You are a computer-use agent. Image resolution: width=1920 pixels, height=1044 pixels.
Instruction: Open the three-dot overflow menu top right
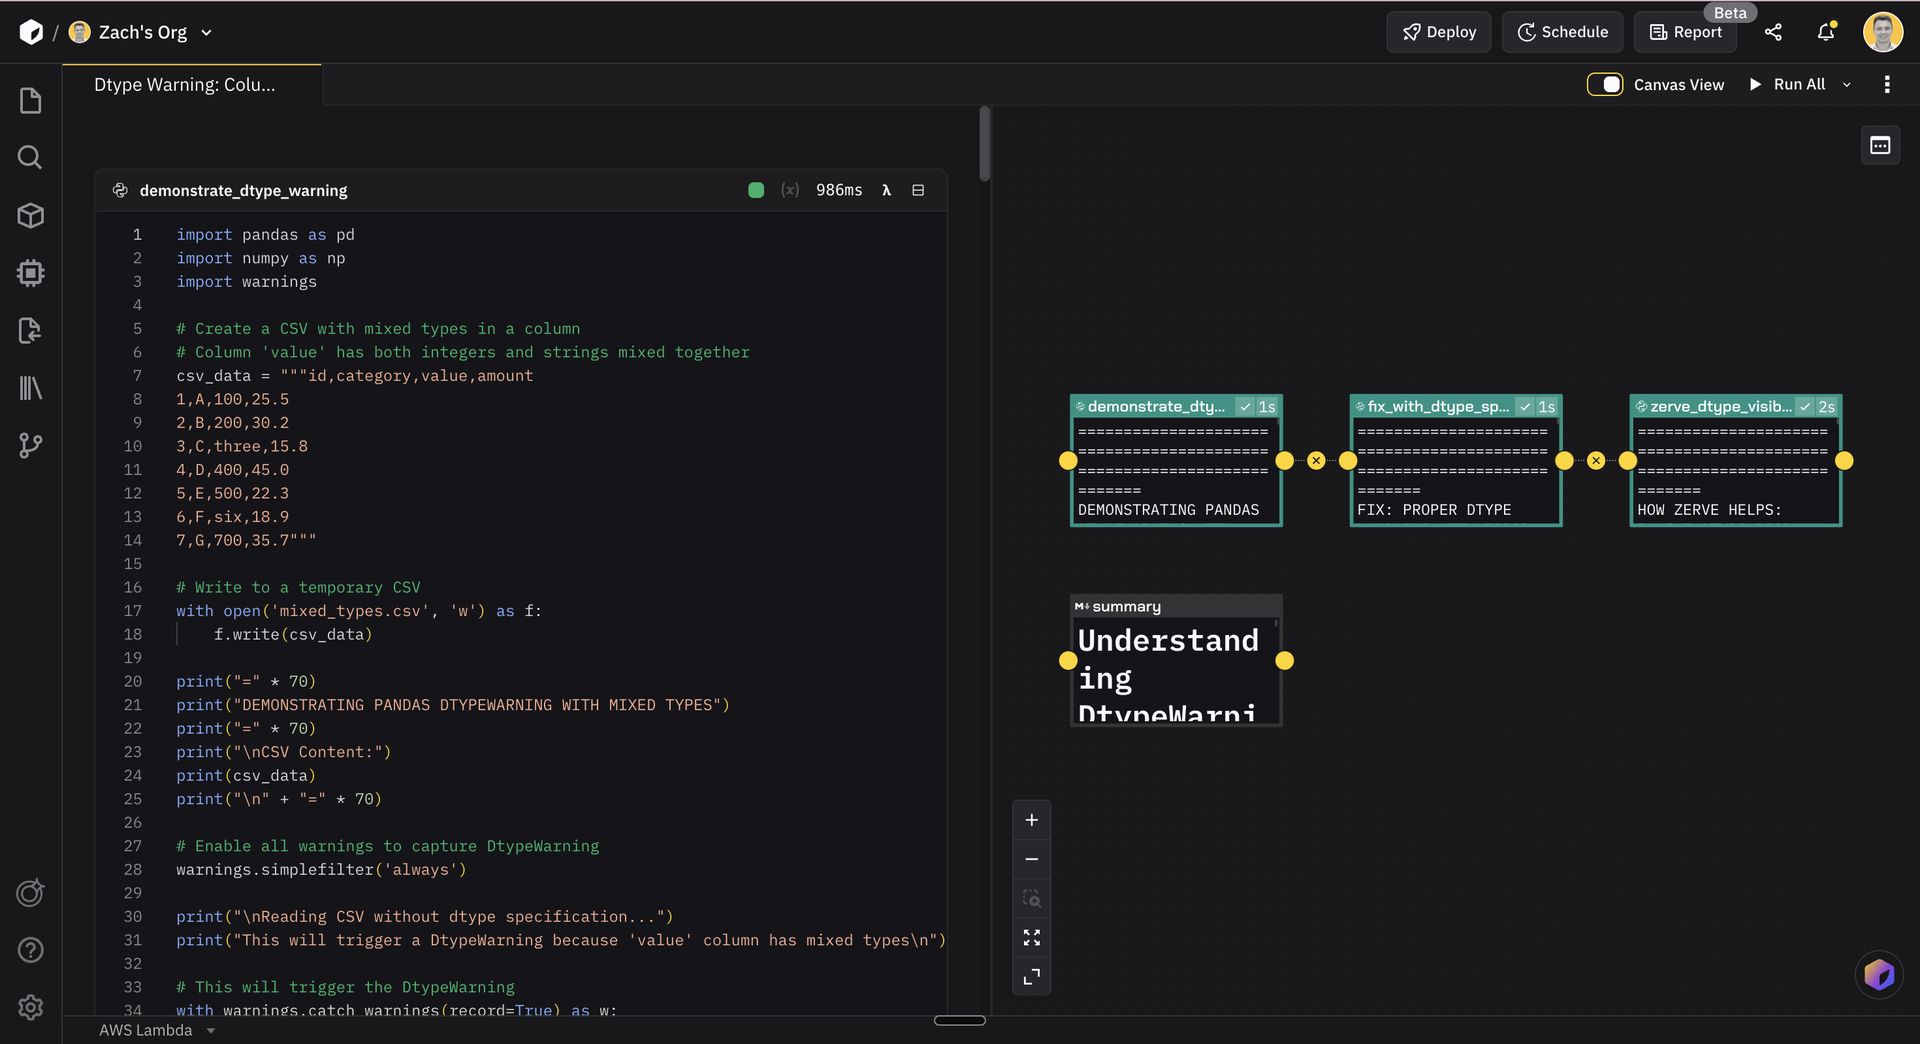(x=1888, y=84)
